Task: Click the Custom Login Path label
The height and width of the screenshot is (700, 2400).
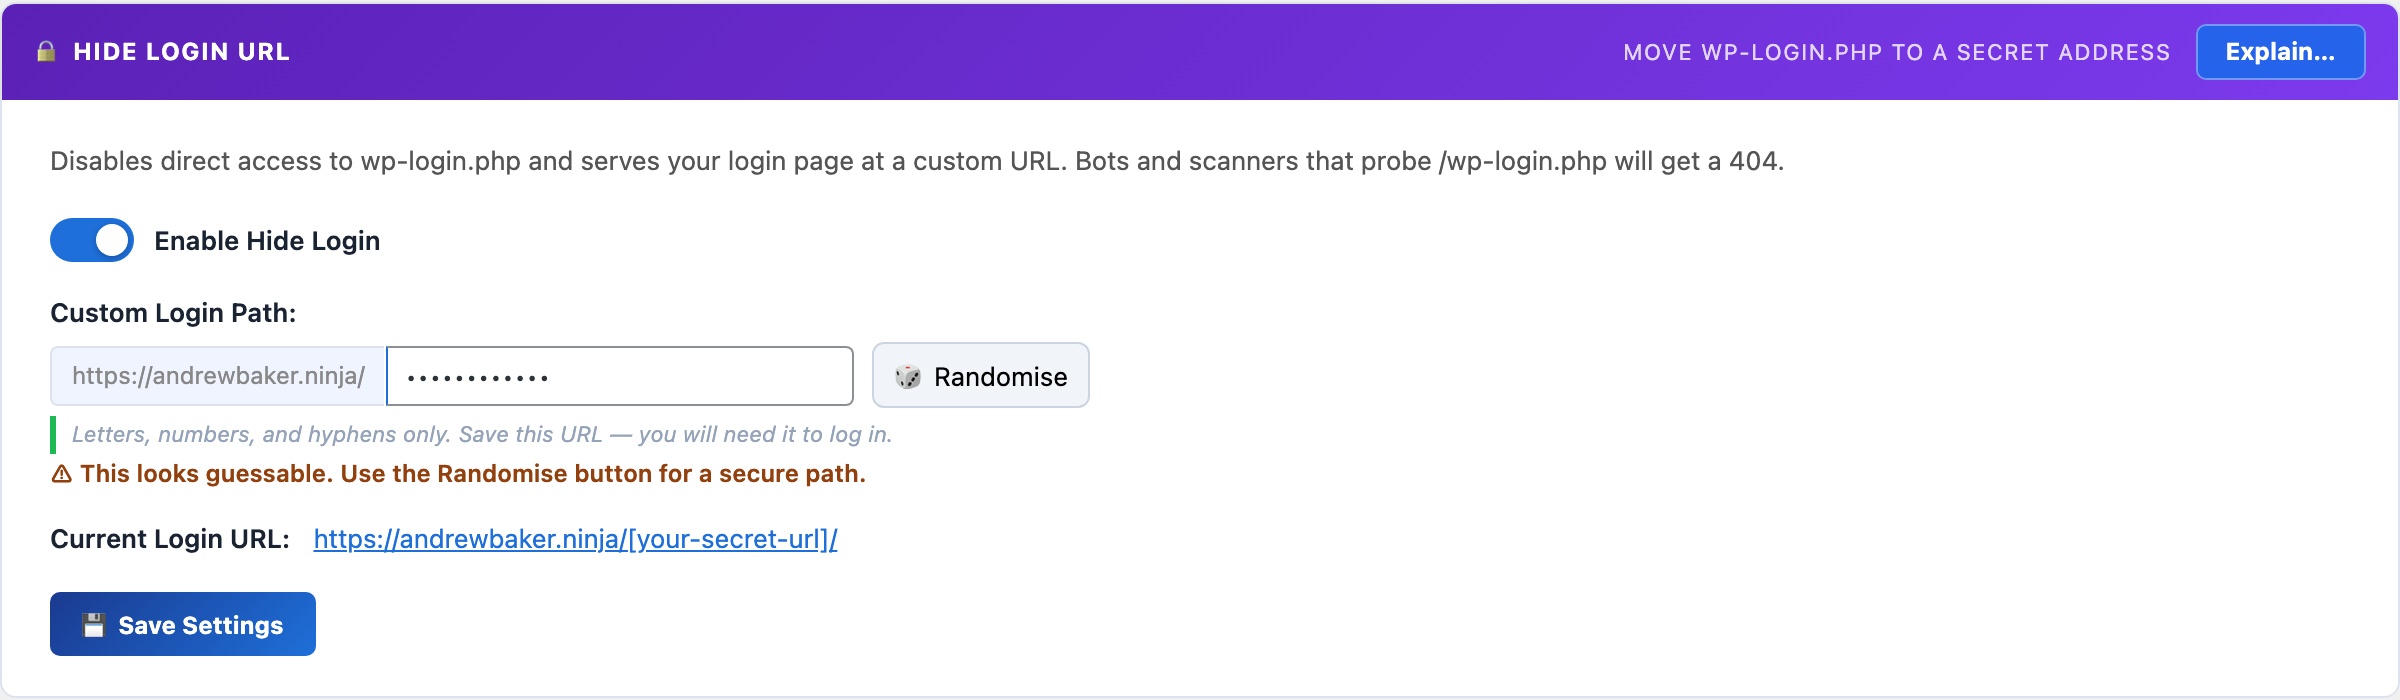Action: (x=173, y=311)
